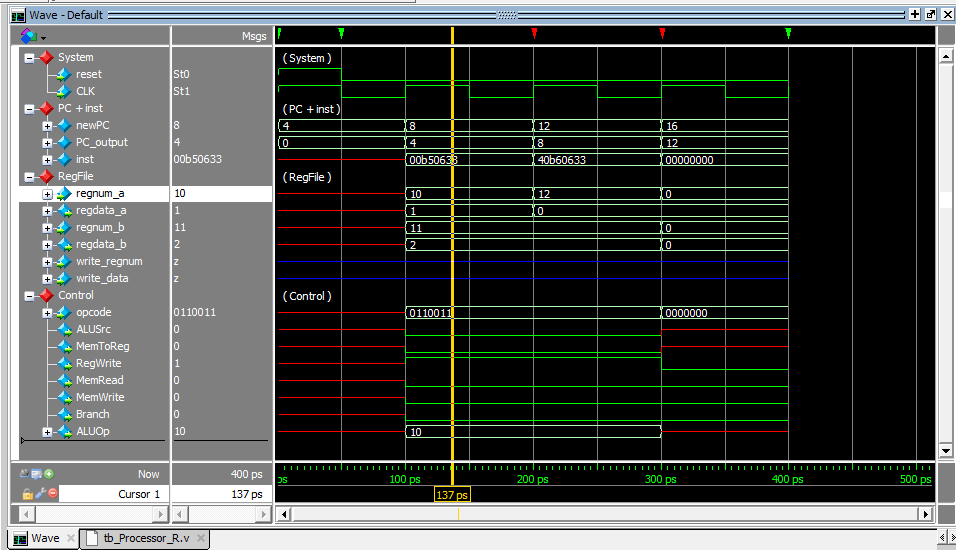Close the tb_Processor_R.v tab
This screenshot has width=956, height=550.
201,538
